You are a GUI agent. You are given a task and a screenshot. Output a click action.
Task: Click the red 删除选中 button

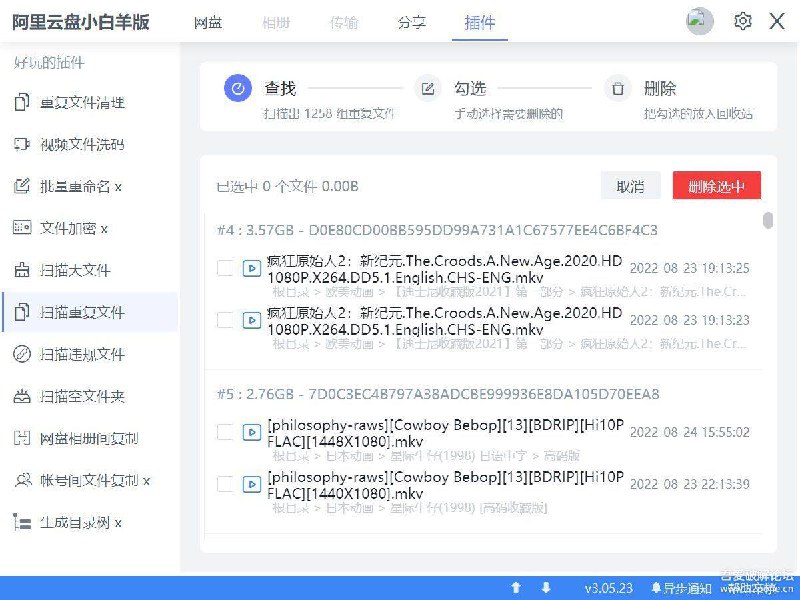click(x=716, y=186)
